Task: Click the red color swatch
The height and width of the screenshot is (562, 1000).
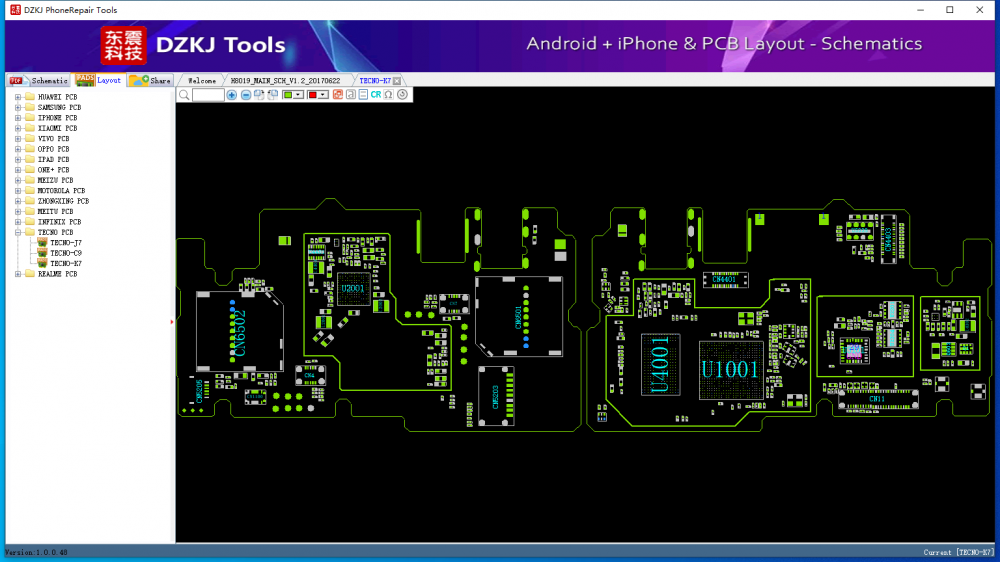Action: tap(312, 95)
